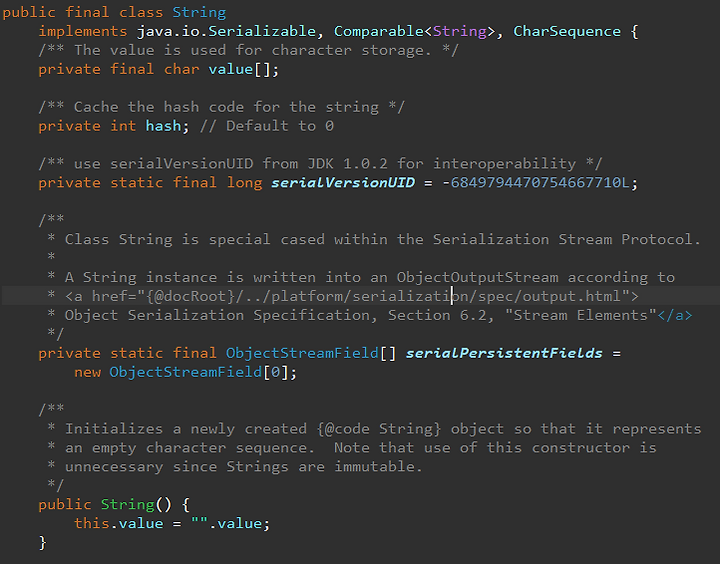Image resolution: width=720 pixels, height=564 pixels.
Task: Click CharSequence in the implements clause
Action: [x=567, y=31]
